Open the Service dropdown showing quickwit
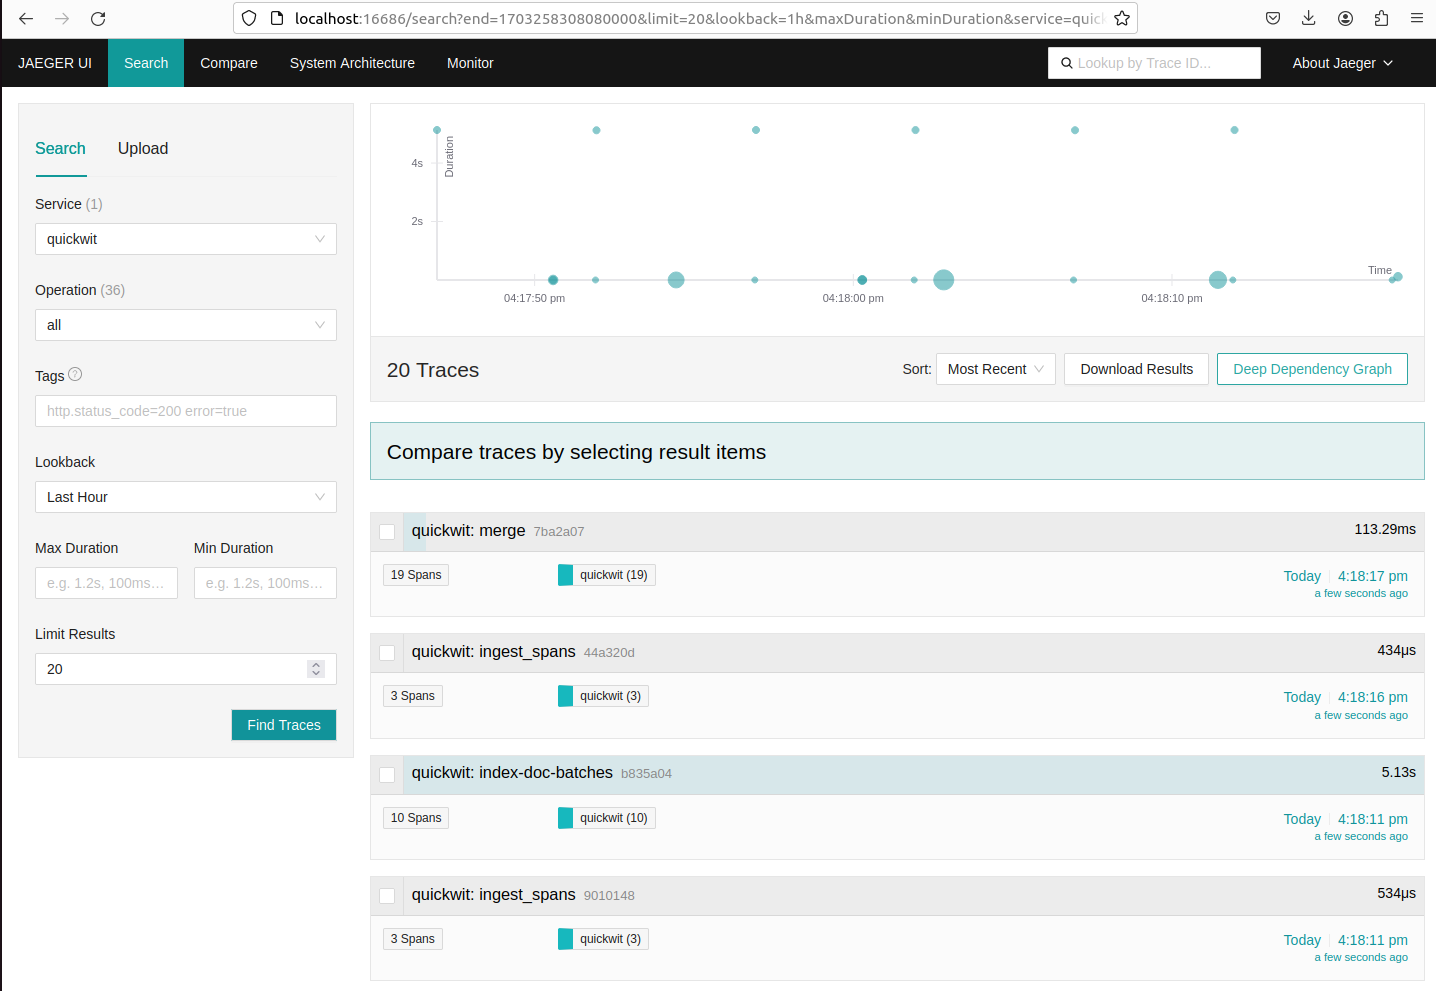Image resolution: width=1436 pixels, height=991 pixels. pyautogui.click(x=186, y=239)
